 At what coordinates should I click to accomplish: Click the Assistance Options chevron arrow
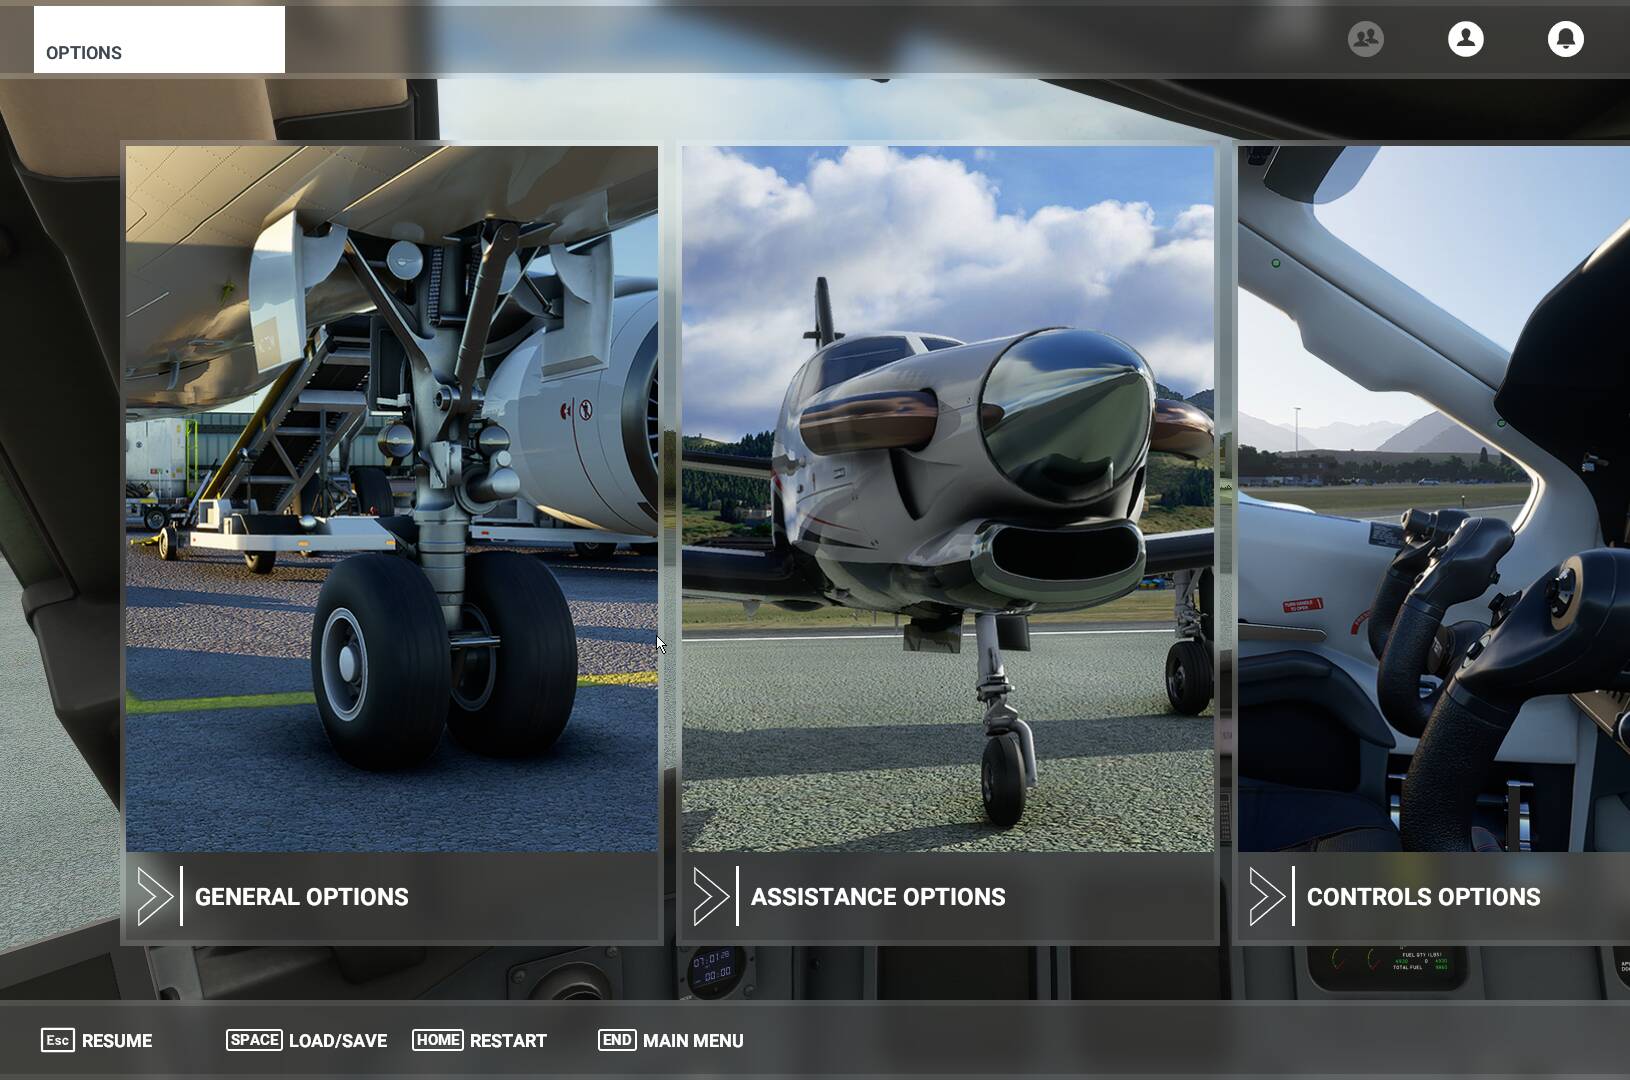click(x=711, y=896)
